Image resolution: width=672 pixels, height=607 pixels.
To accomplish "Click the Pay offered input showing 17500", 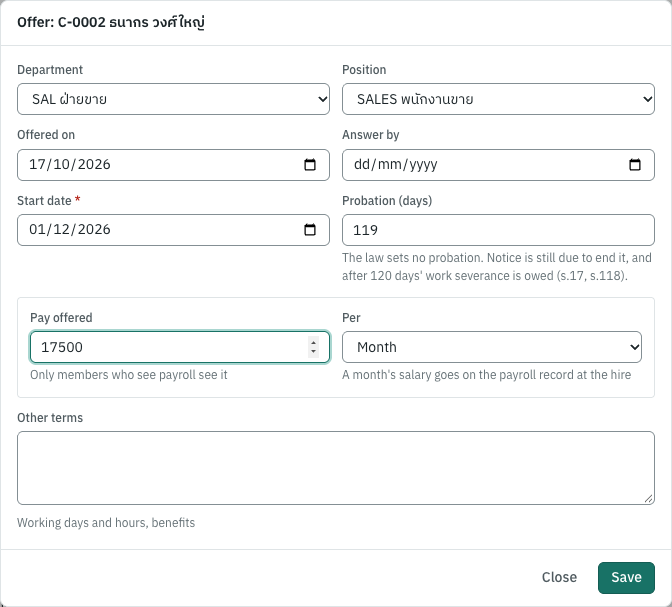I will (x=180, y=347).
